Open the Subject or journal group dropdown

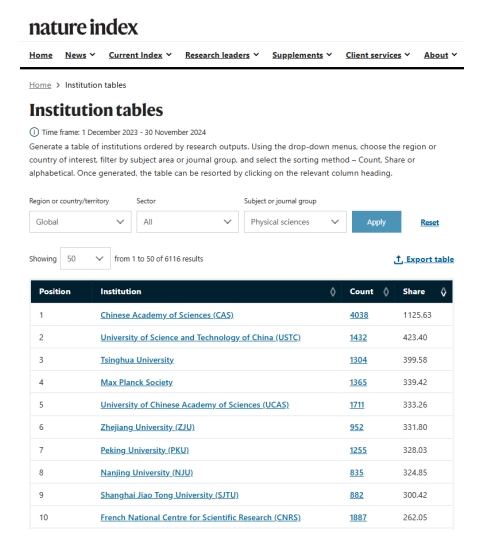click(x=295, y=222)
